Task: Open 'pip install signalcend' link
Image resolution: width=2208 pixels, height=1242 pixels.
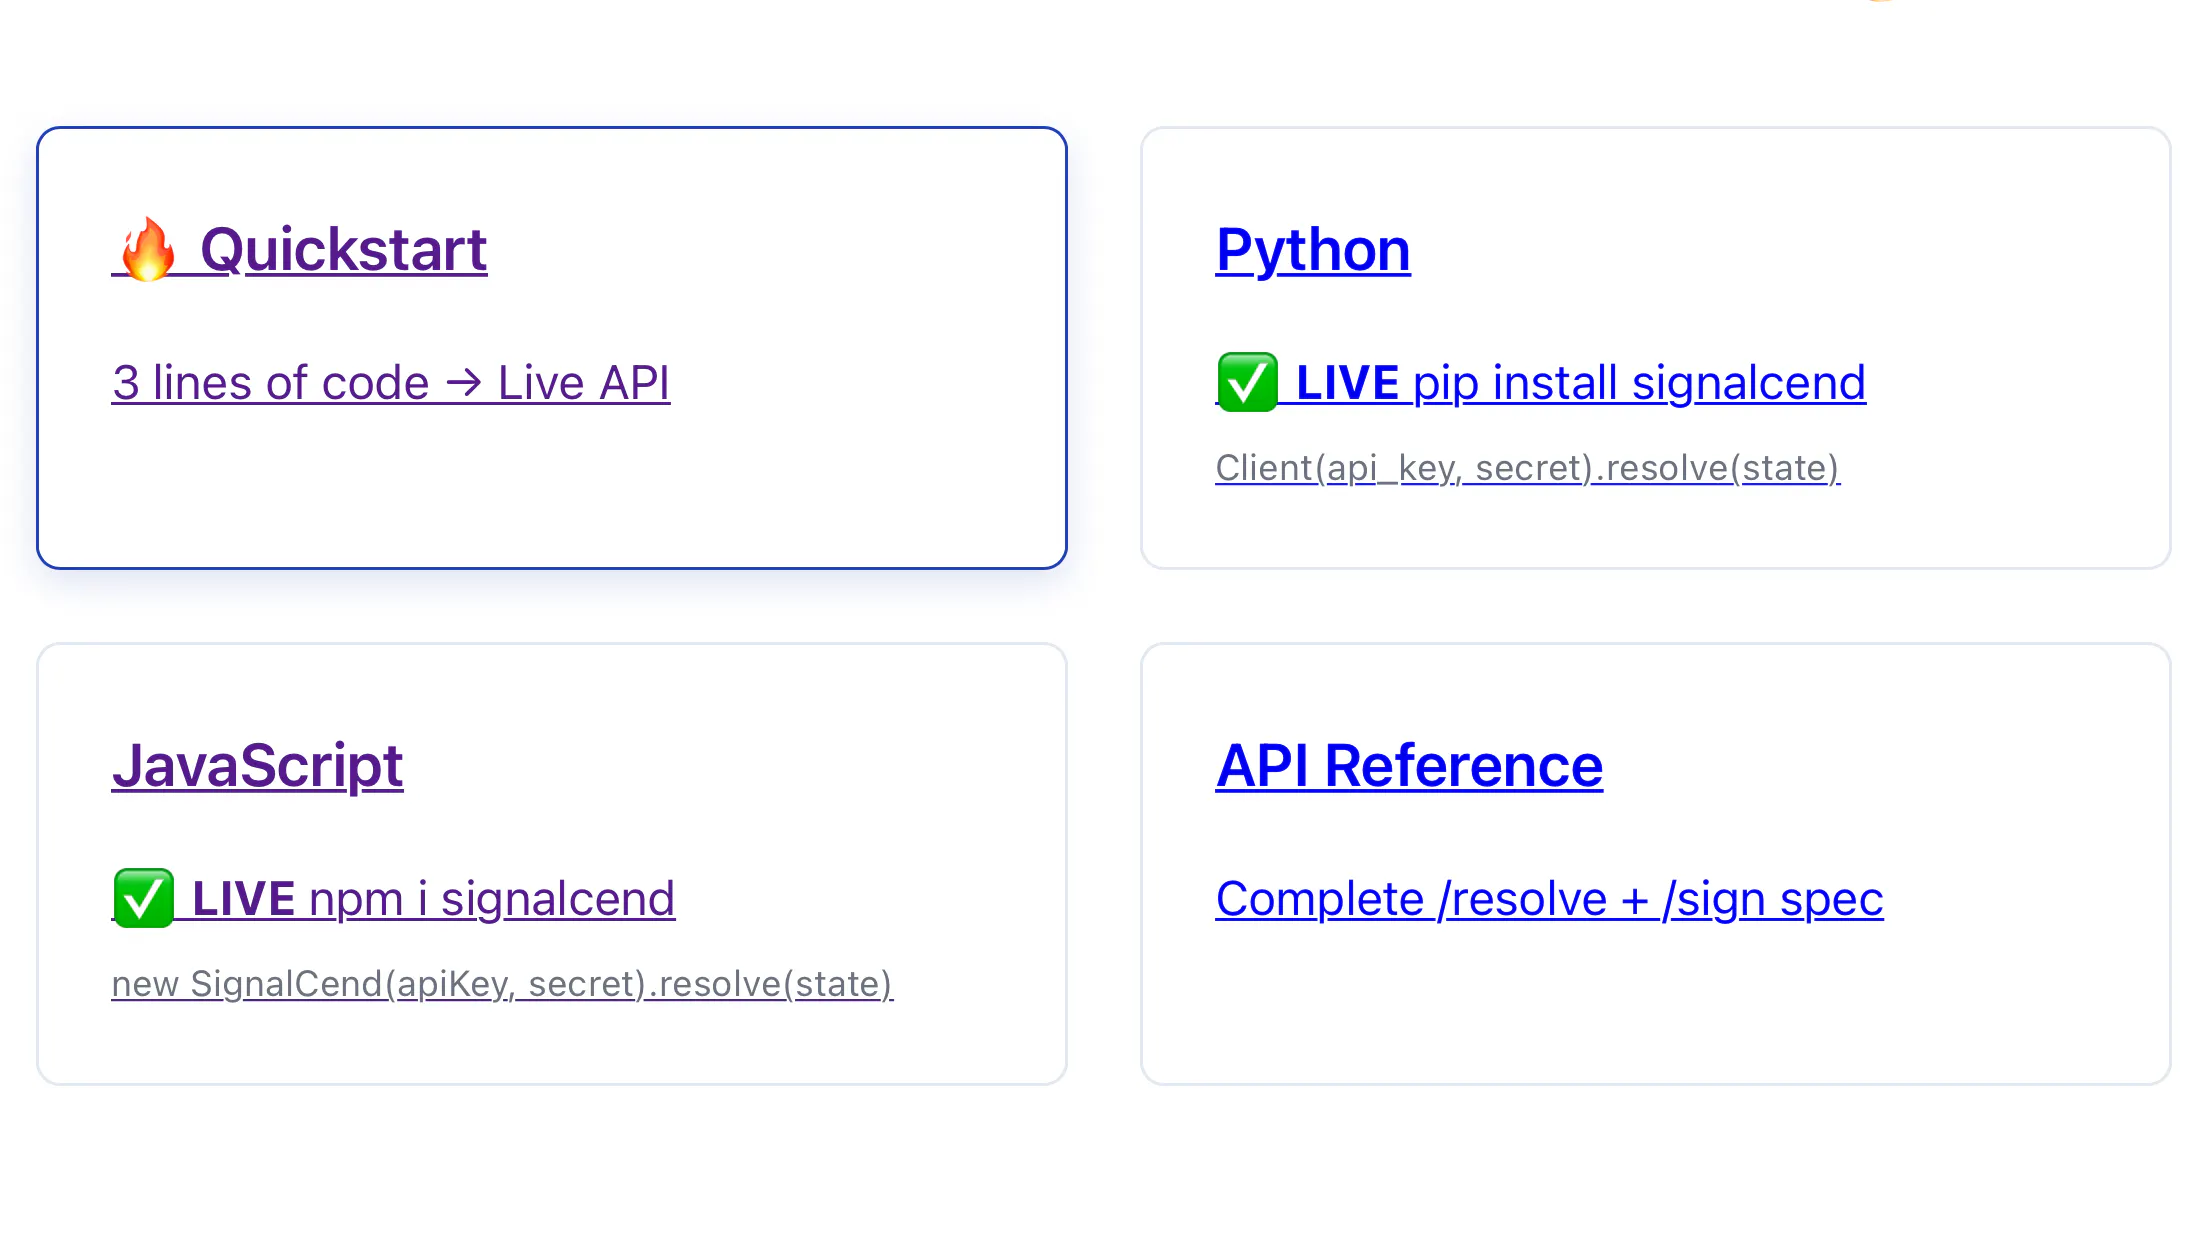Action: (x=1639, y=383)
